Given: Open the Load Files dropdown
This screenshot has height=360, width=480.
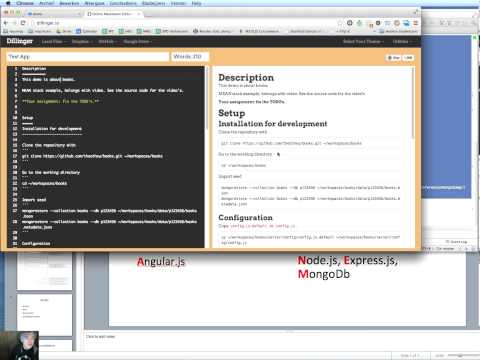Looking at the screenshot, I should (x=54, y=41).
